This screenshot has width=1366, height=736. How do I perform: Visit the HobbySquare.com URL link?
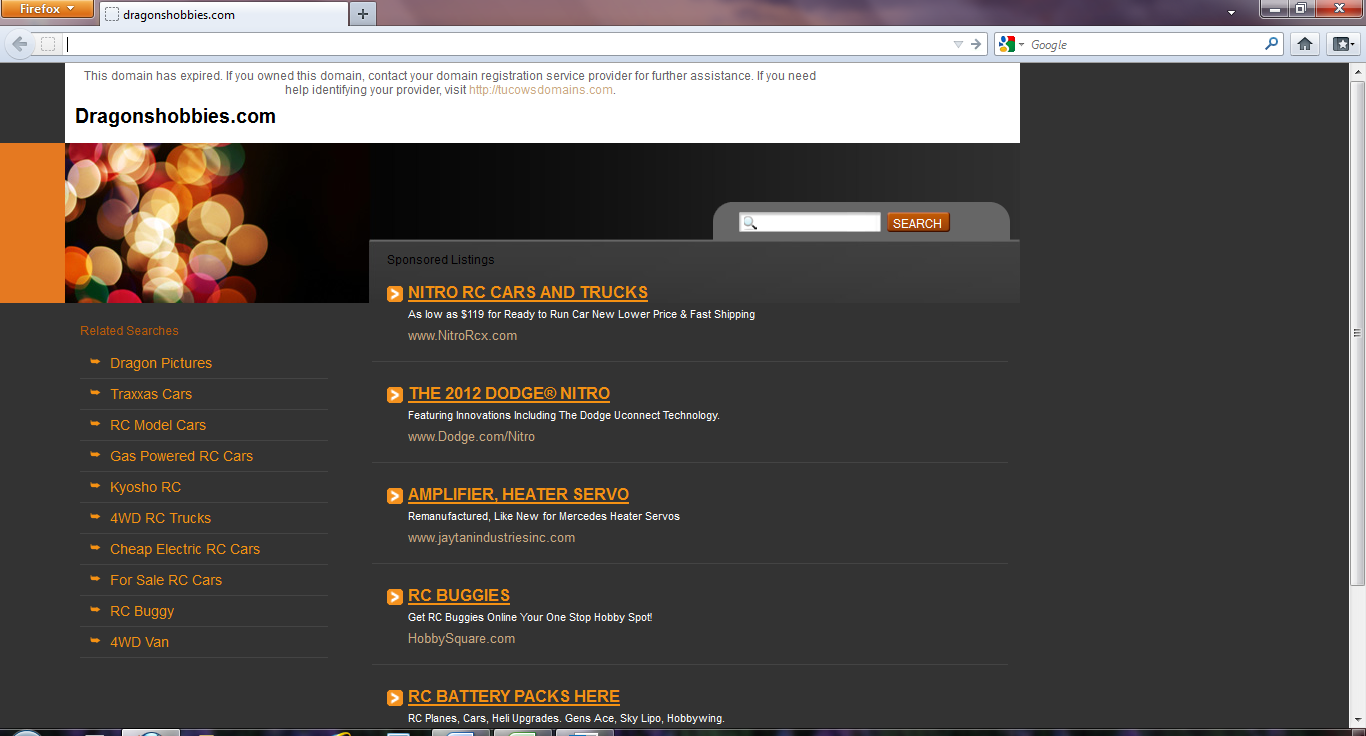click(x=461, y=639)
